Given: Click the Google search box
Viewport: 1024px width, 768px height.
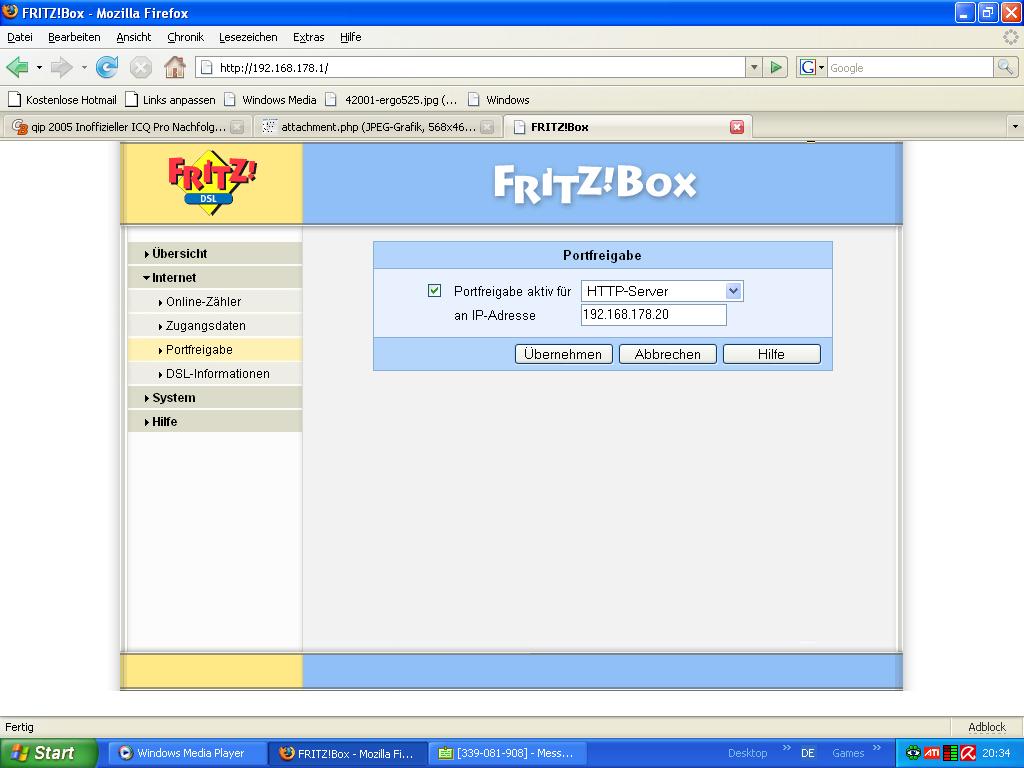Looking at the screenshot, I should [910, 67].
